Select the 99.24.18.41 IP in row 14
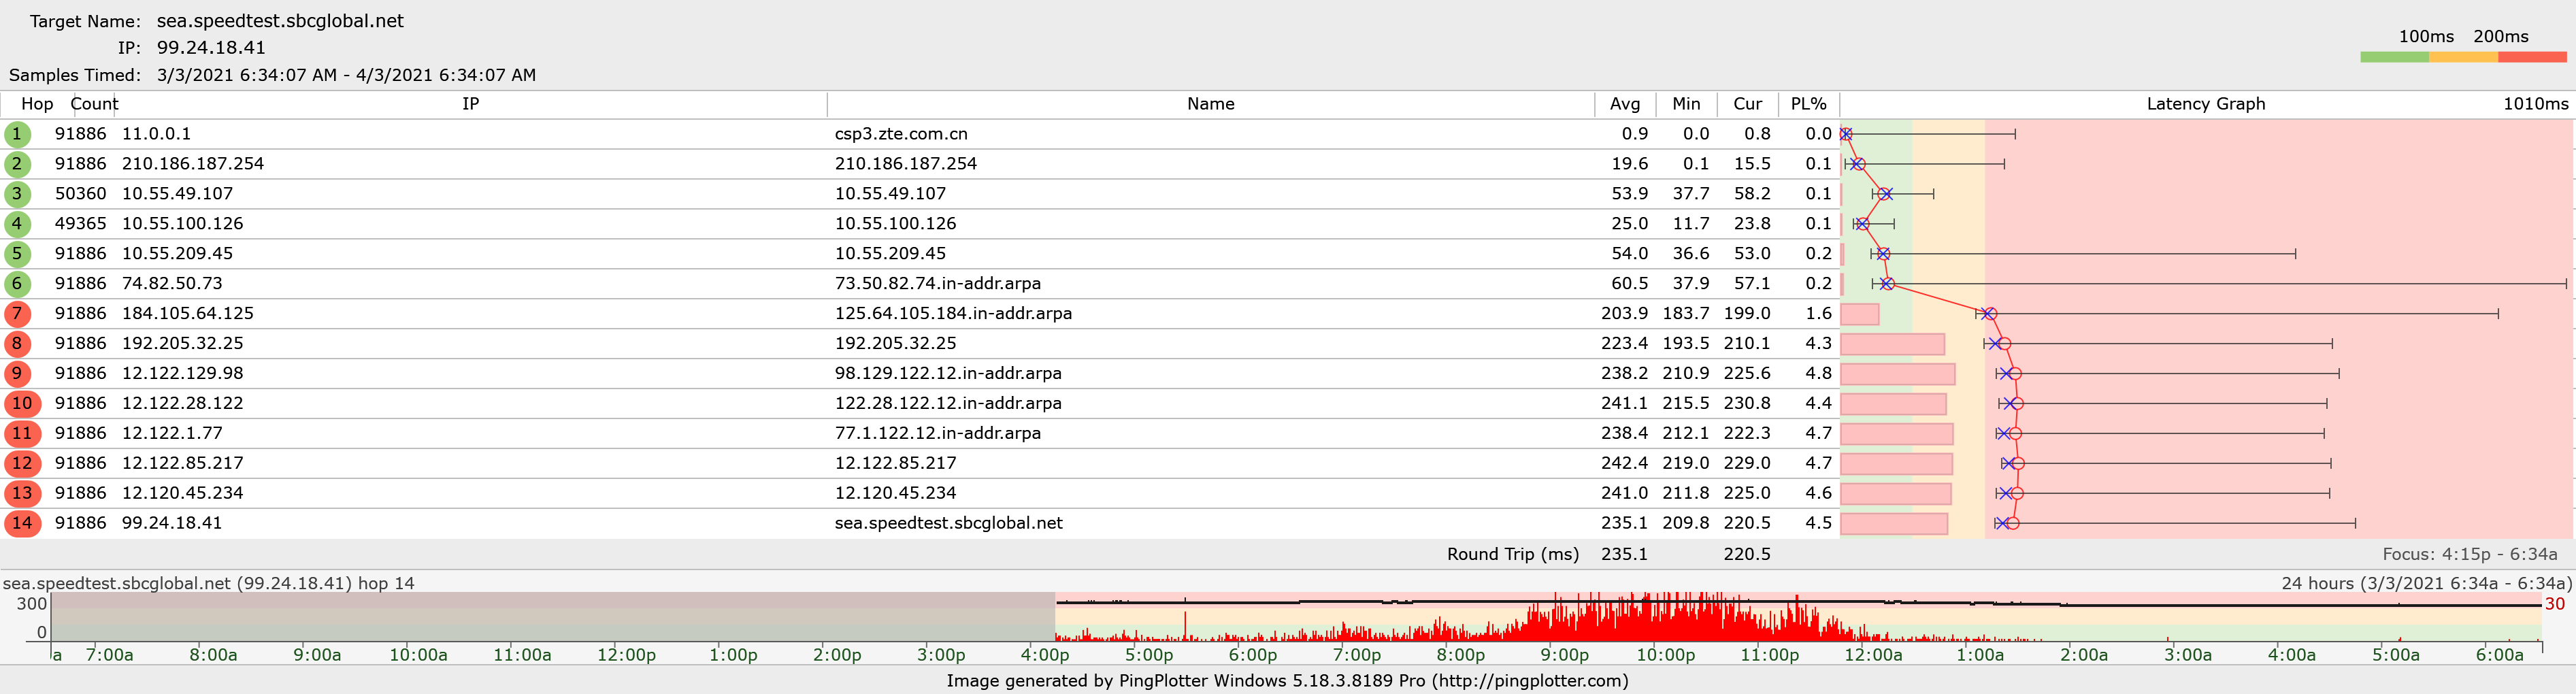 [x=172, y=523]
